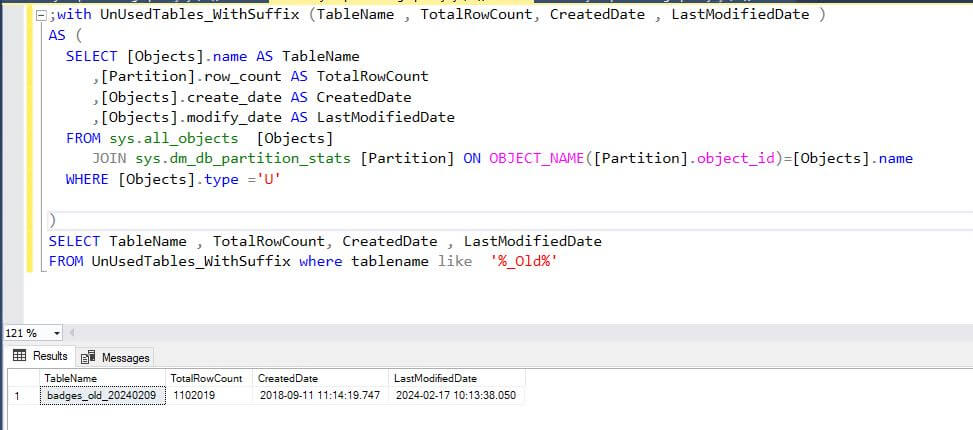Click the WHERE keyword before [Objects].type
973x430 pixels.
(x=87, y=179)
